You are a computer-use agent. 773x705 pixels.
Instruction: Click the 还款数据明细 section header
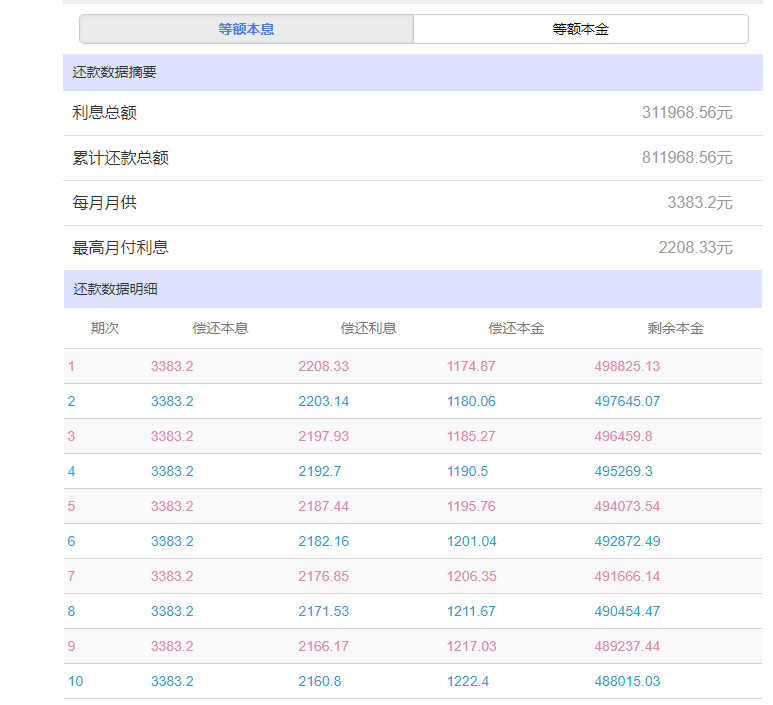click(x=114, y=290)
